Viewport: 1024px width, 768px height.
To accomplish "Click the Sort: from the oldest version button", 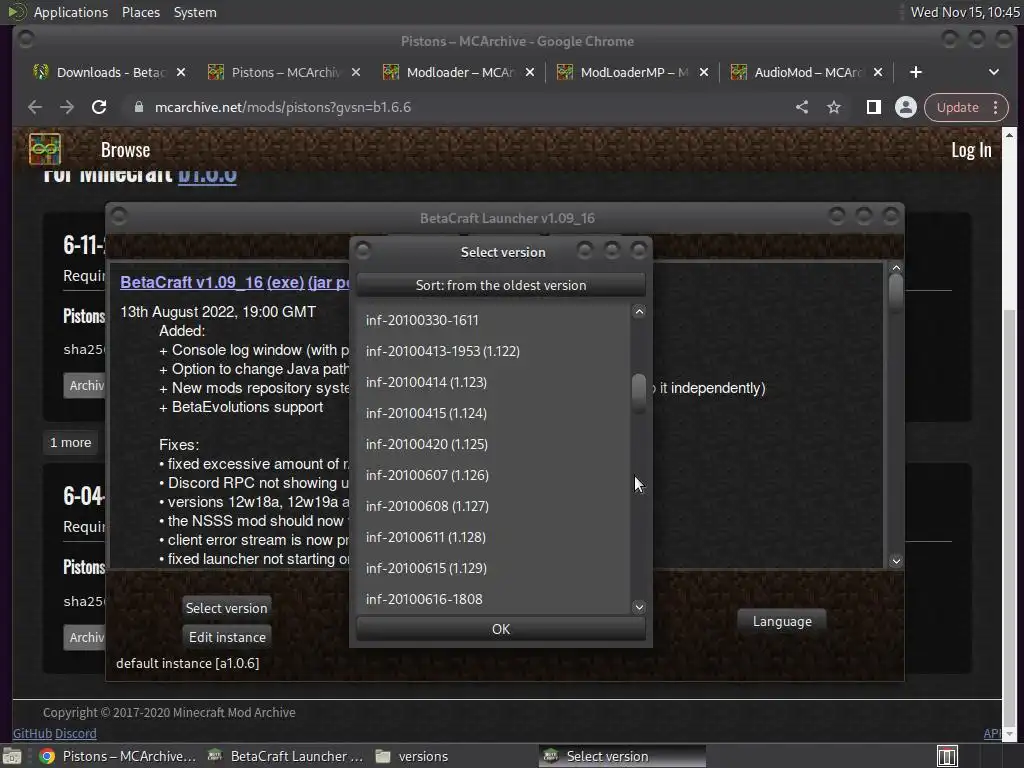I will (501, 285).
